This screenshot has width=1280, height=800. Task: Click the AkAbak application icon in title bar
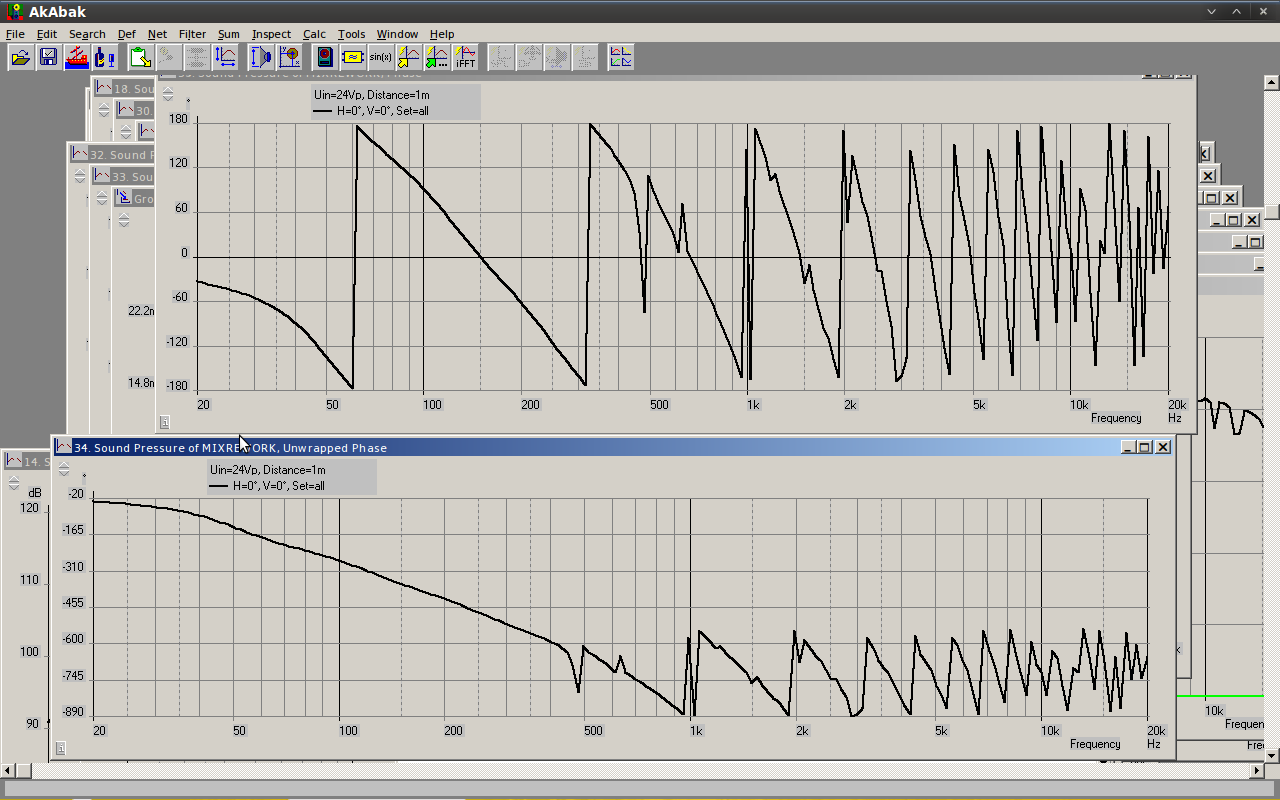[x=15, y=11]
